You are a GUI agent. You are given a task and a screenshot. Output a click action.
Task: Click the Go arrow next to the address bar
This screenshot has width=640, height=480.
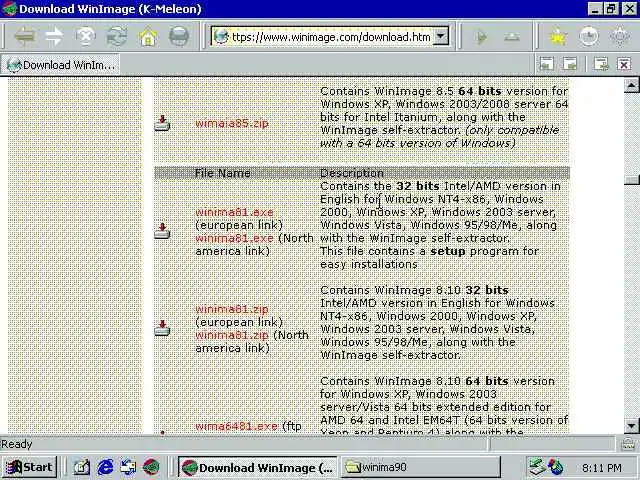pyautogui.click(x=482, y=38)
